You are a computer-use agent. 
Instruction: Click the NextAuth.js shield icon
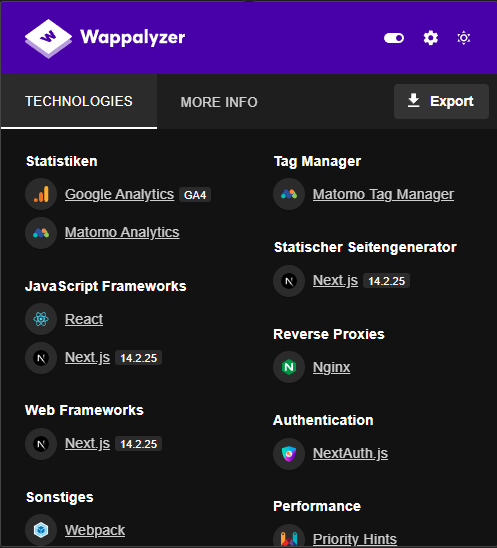pyautogui.click(x=289, y=453)
